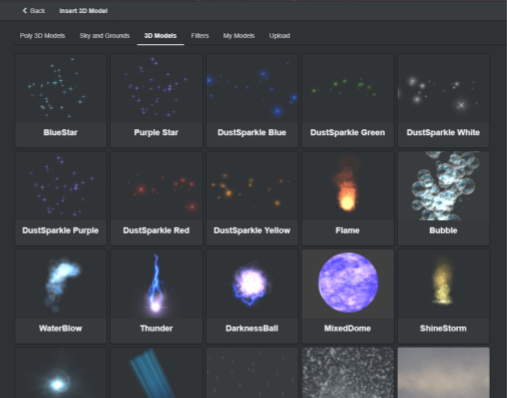Select the BlueStar particle model
This screenshot has width=507, height=398.
[61, 100]
